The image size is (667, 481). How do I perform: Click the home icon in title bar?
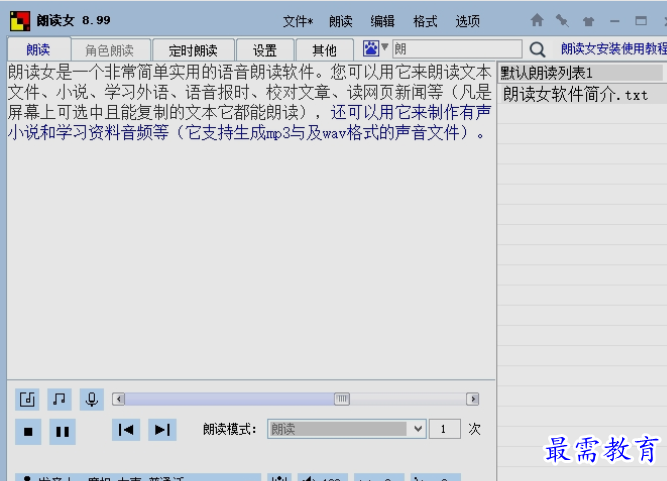tap(537, 20)
